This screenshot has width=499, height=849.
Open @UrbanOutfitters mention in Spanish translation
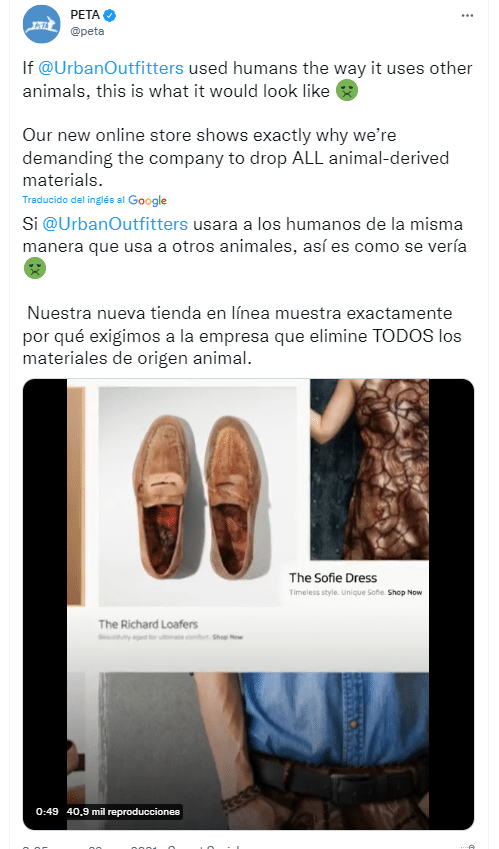point(115,224)
